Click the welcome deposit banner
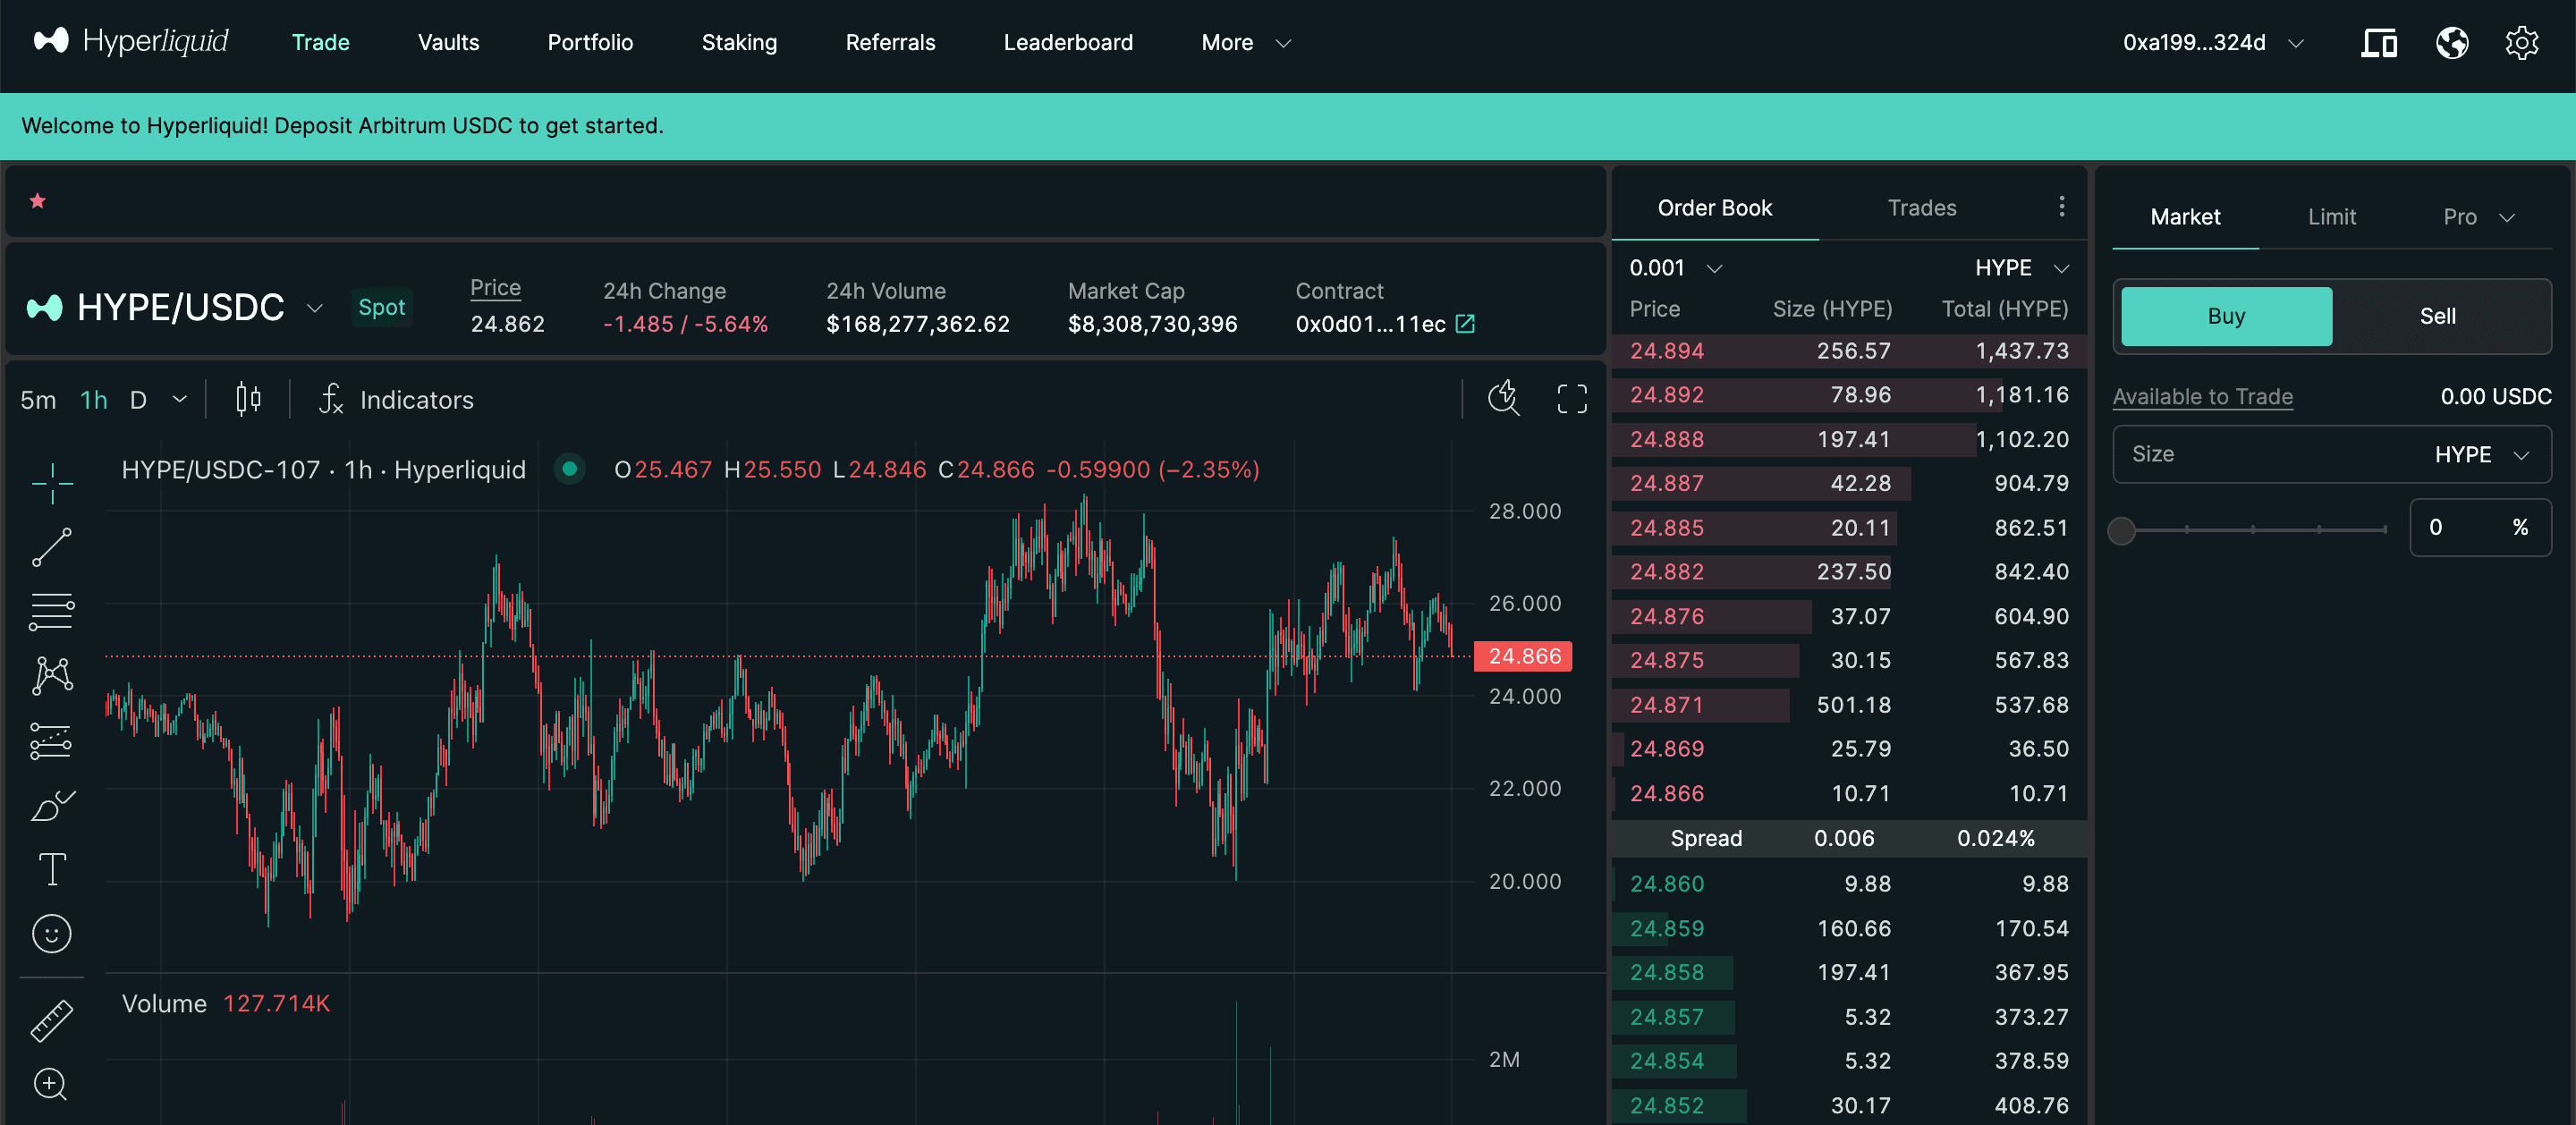The image size is (2576, 1125). point(1288,126)
